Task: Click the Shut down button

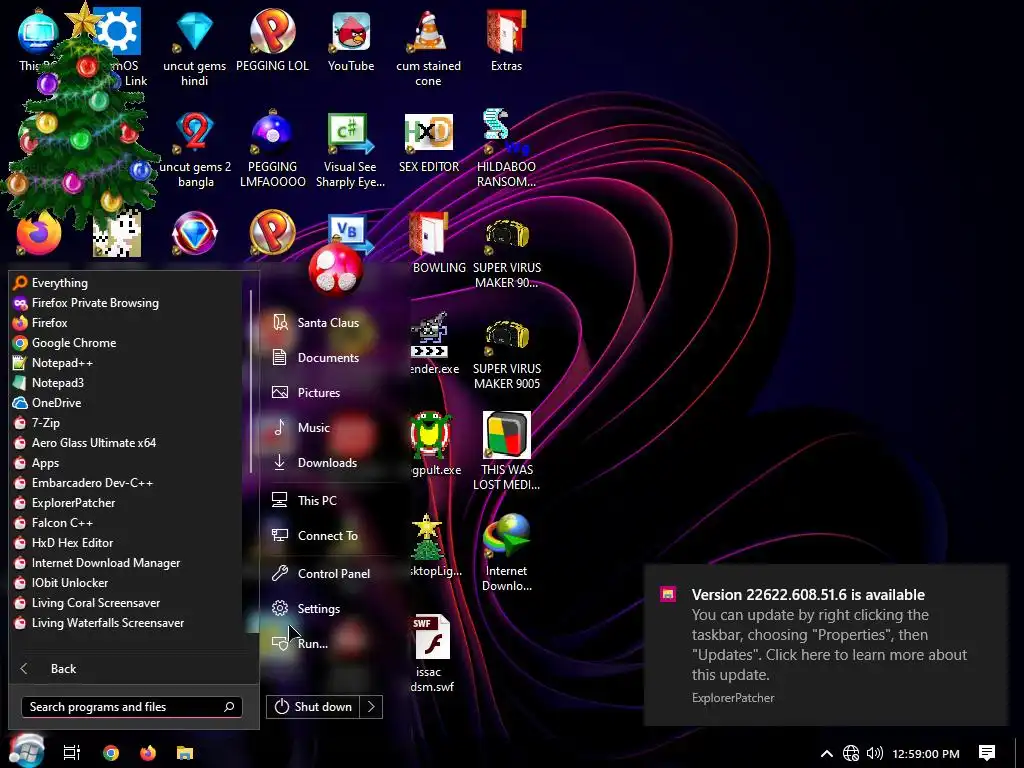Action: pyautogui.click(x=313, y=707)
